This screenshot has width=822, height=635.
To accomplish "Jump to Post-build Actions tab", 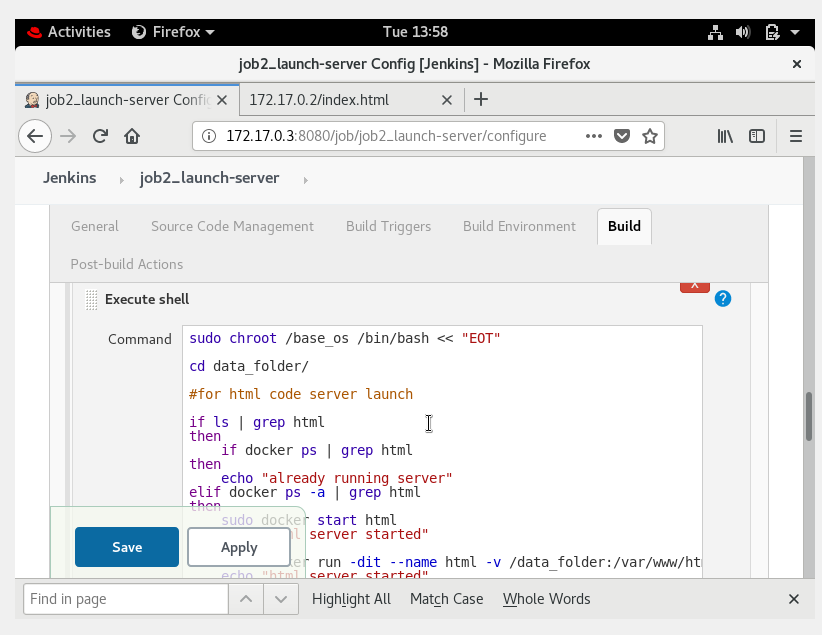I will click(x=127, y=264).
